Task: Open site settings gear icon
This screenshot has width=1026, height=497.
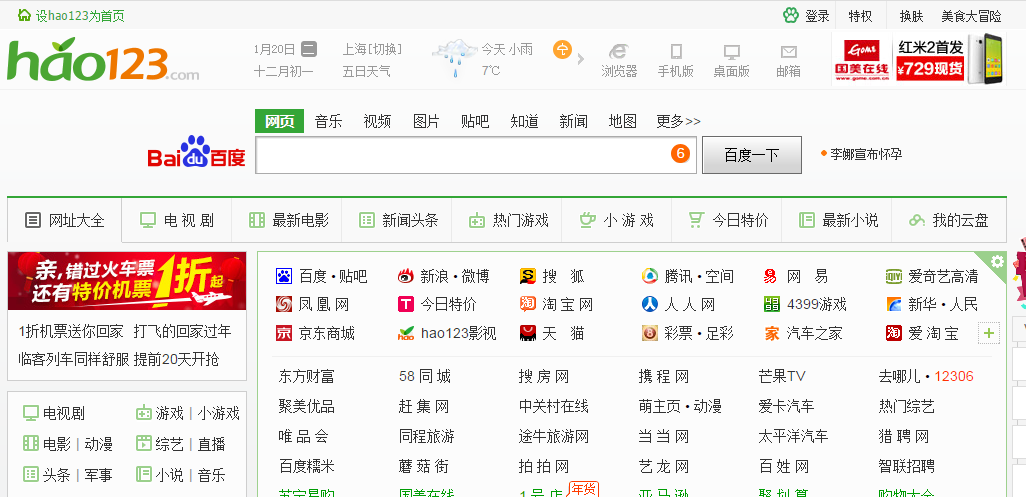Action: coord(996,261)
